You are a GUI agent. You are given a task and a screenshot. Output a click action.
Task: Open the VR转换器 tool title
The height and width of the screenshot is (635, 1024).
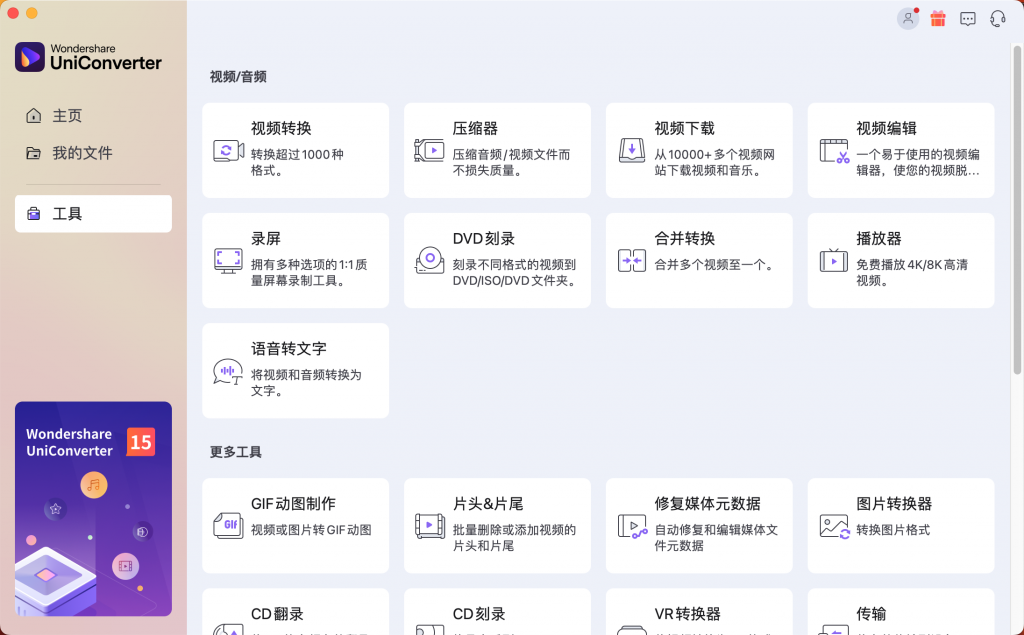pyautogui.click(x=688, y=614)
